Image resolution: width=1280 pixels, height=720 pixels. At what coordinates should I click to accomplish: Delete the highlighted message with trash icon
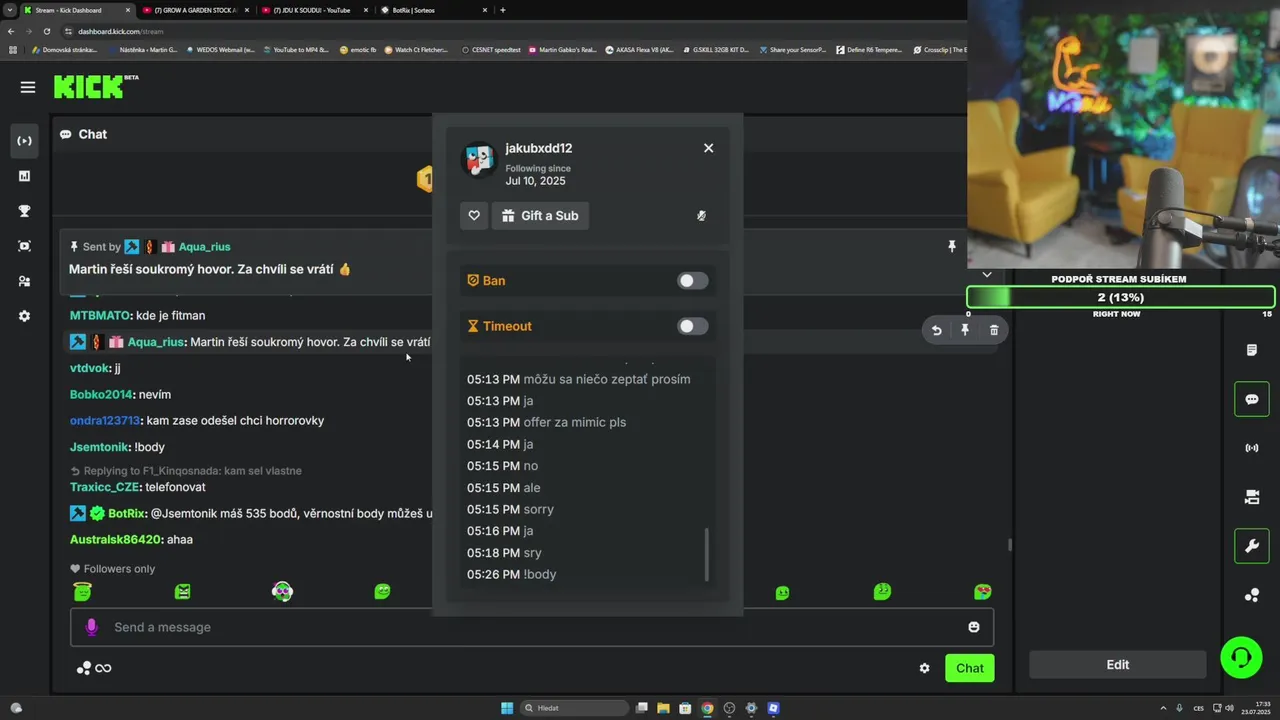coord(994,330)
